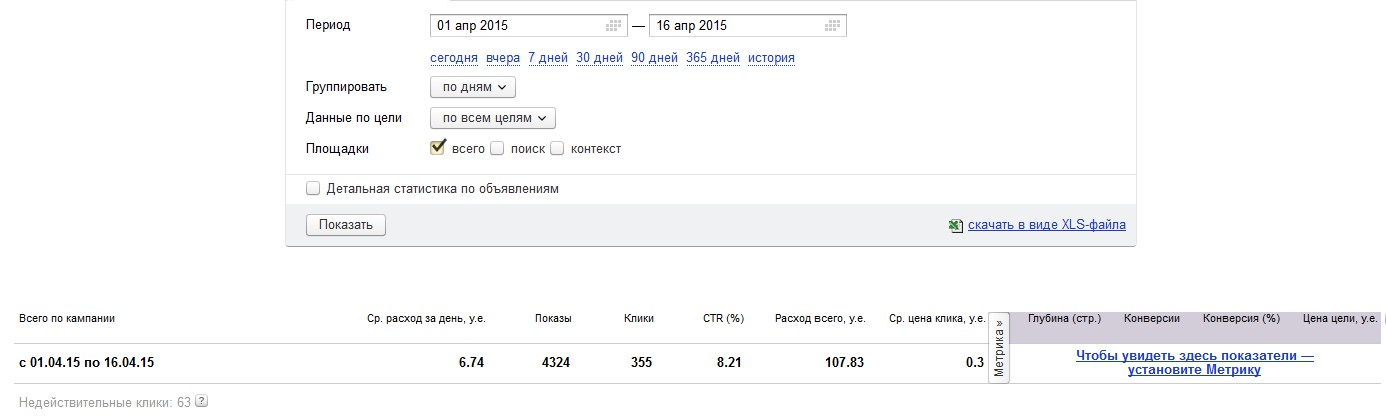Image resolution: width=1386 pixels, height=416 pixels.
Task: Click help icon beside invalid clicks
Action: pos(201,401)
